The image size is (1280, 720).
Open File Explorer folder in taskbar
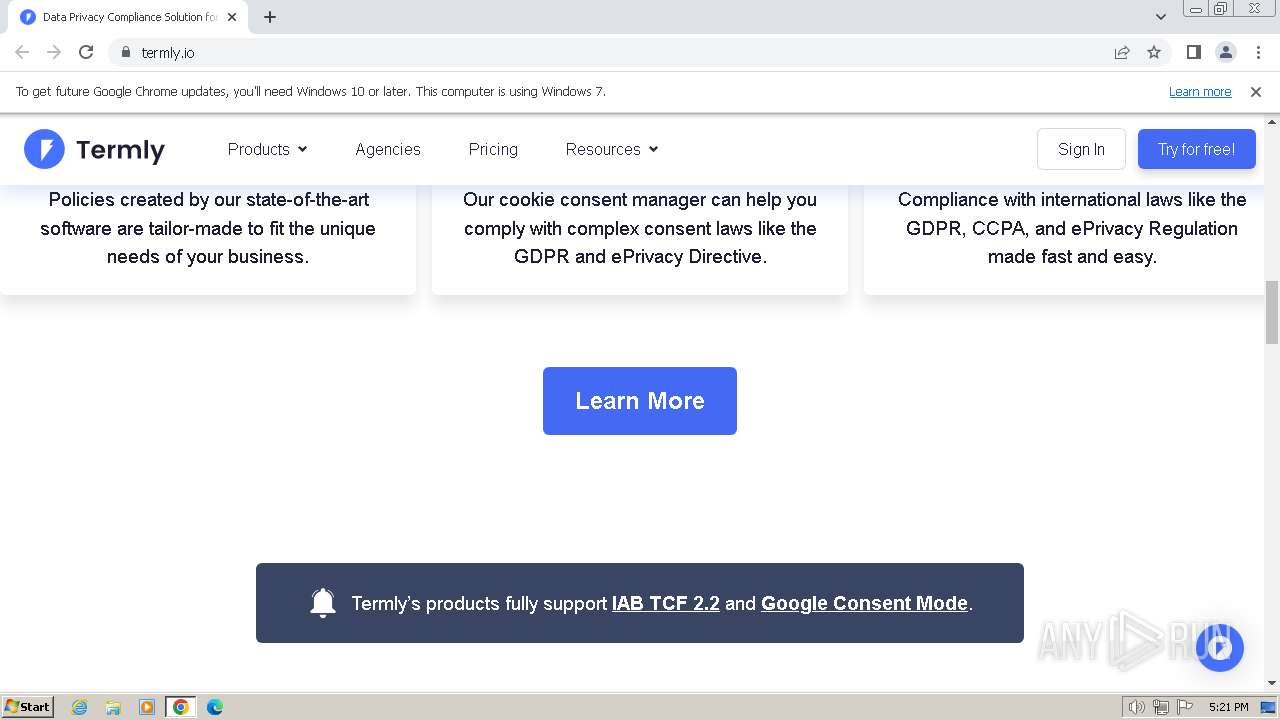[113, 707]
